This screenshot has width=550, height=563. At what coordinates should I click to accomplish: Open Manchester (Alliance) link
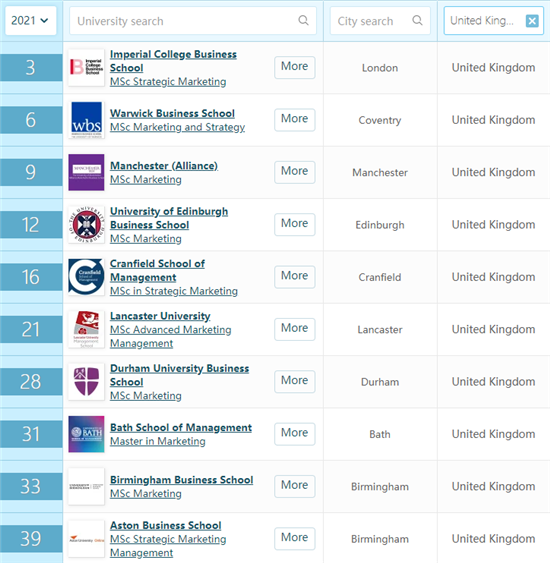tap(164, 166)
